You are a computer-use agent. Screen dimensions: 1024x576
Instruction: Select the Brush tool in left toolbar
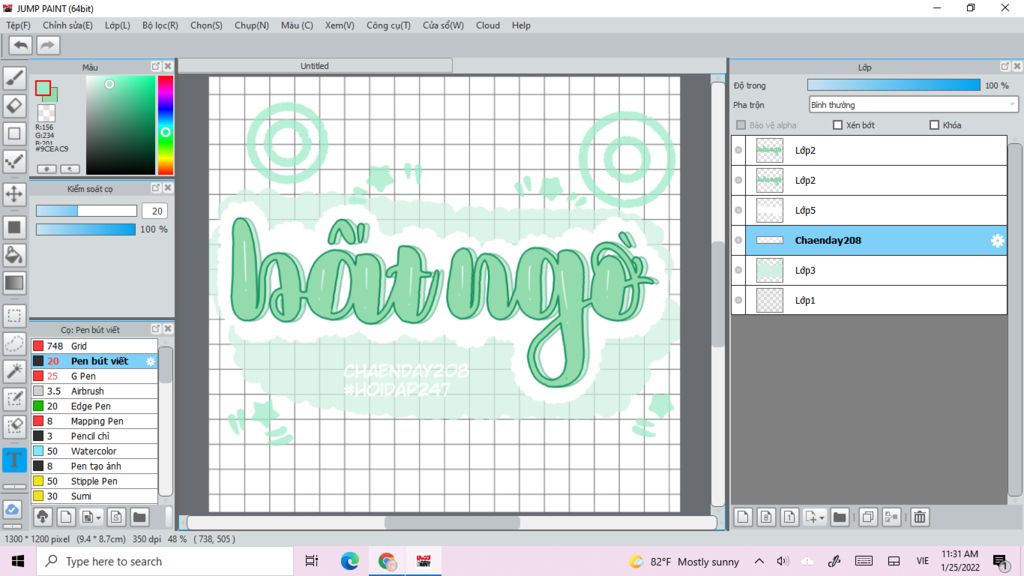[x=15, y=78]
